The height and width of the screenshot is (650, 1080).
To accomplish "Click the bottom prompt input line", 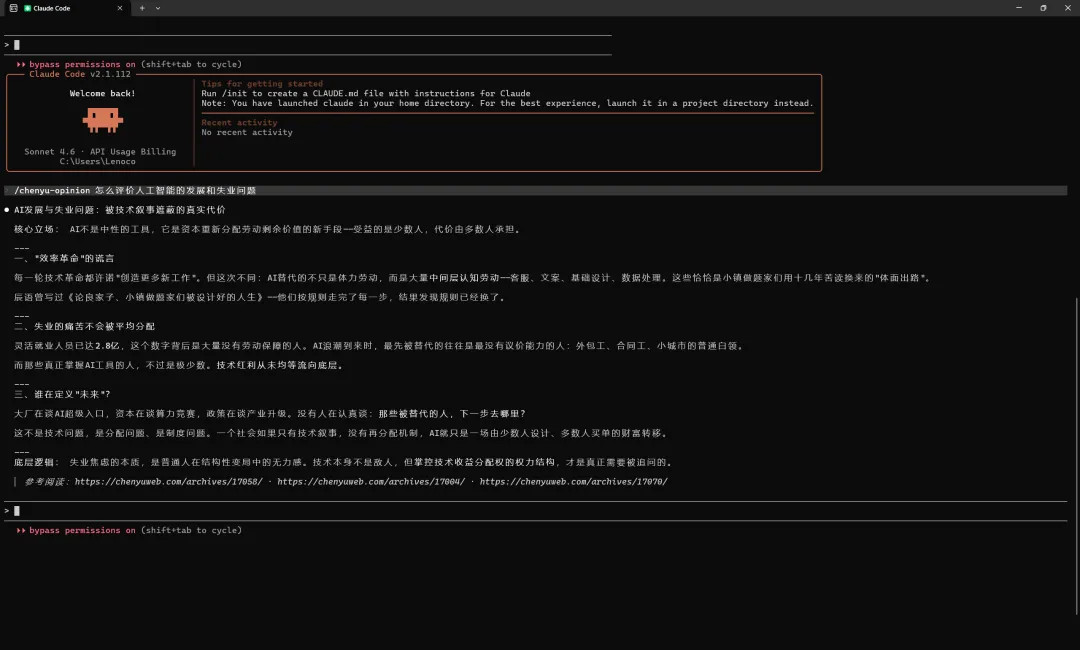I will point(300,511).
